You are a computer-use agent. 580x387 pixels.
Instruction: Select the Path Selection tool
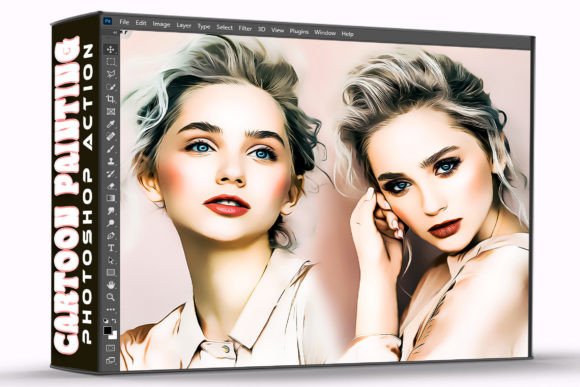[x=111, y=260]
